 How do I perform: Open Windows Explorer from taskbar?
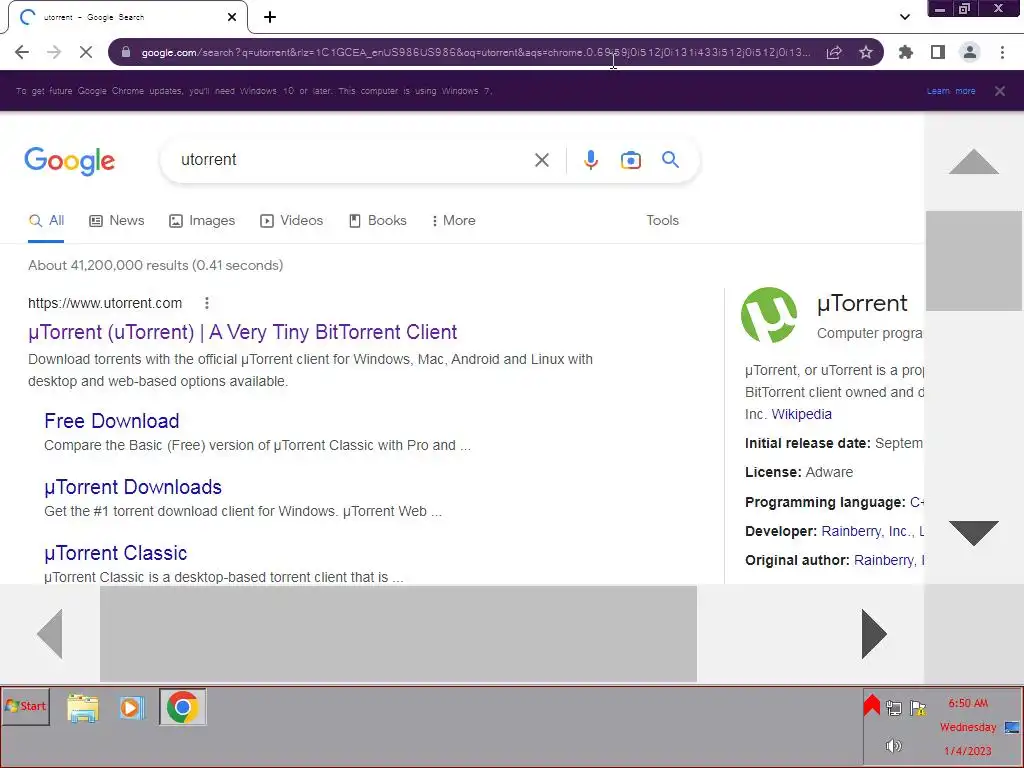[x=83, y=708]
